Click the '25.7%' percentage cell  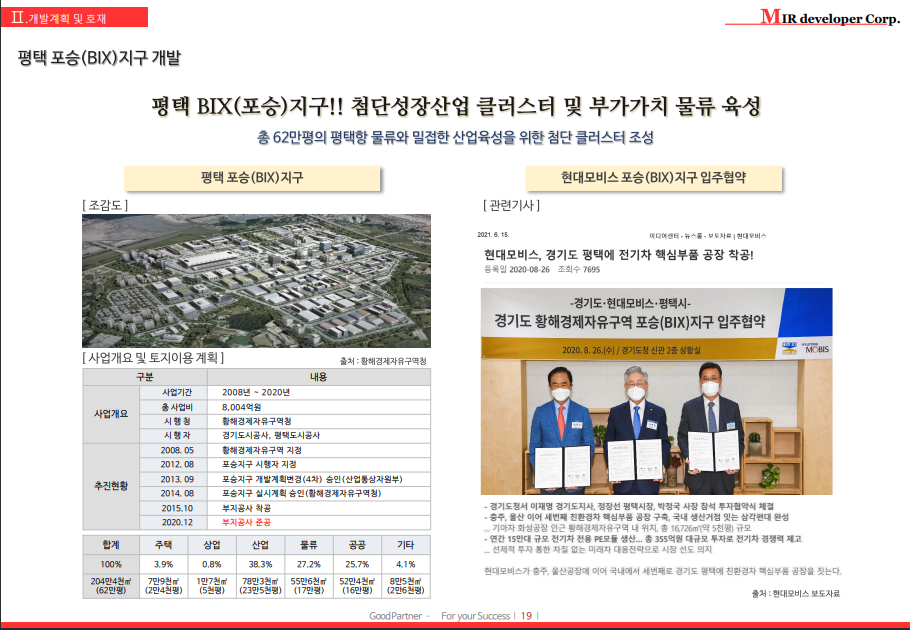(x=357, y=564)
